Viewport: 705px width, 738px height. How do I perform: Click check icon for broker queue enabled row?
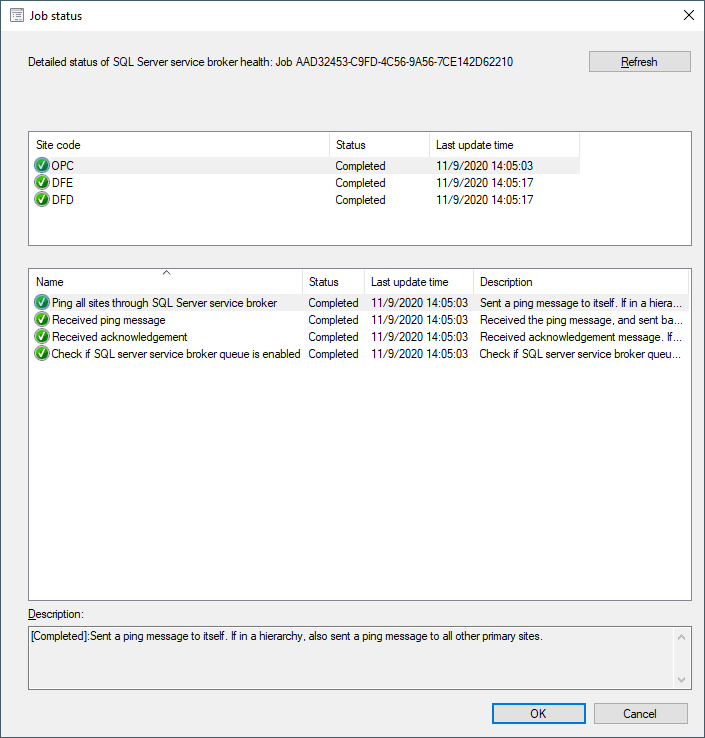tap(42, 353)
